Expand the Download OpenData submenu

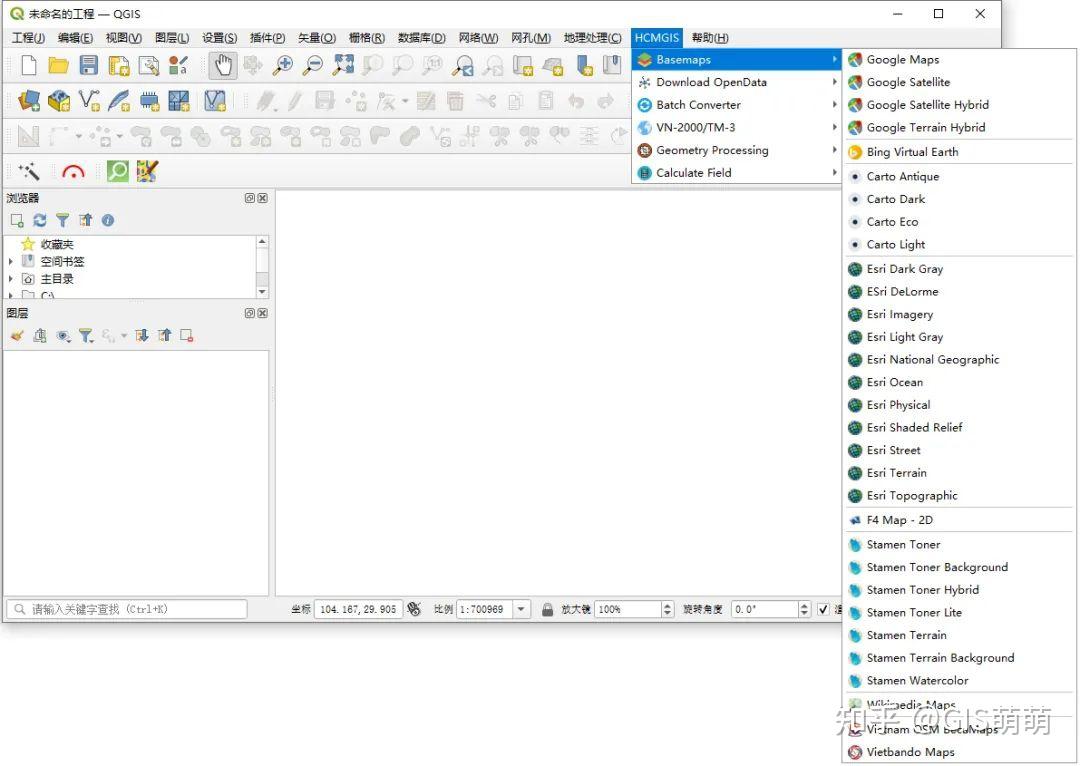[x=736, y=82]
